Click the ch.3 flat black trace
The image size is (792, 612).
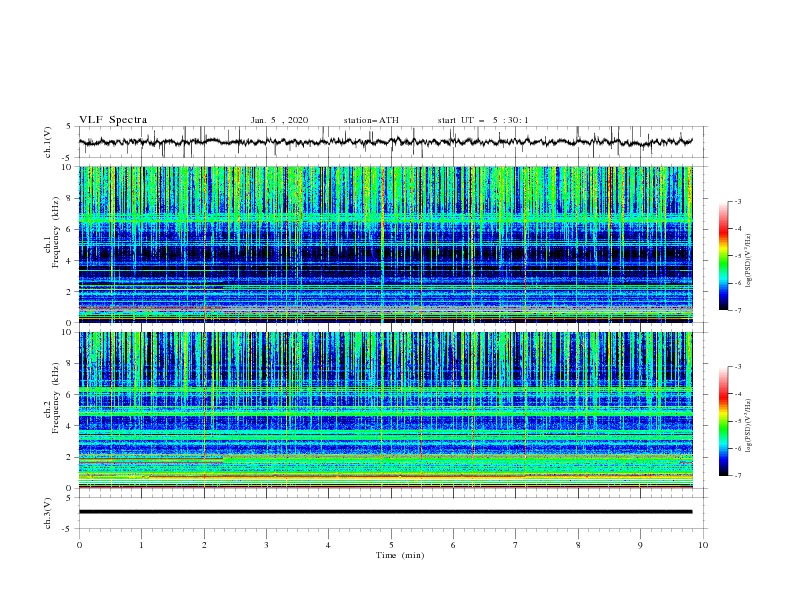tap(385, 512)
